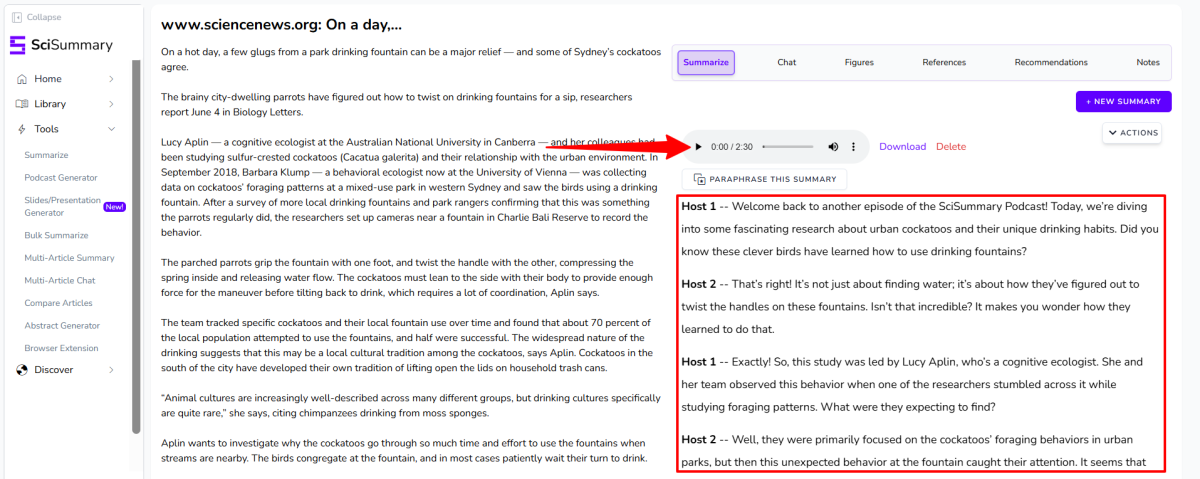Image resolution: width=1200 pixels, height=479 pixels.
Task: Select Summarize in the Tools menu
Action: pos(46,155)
